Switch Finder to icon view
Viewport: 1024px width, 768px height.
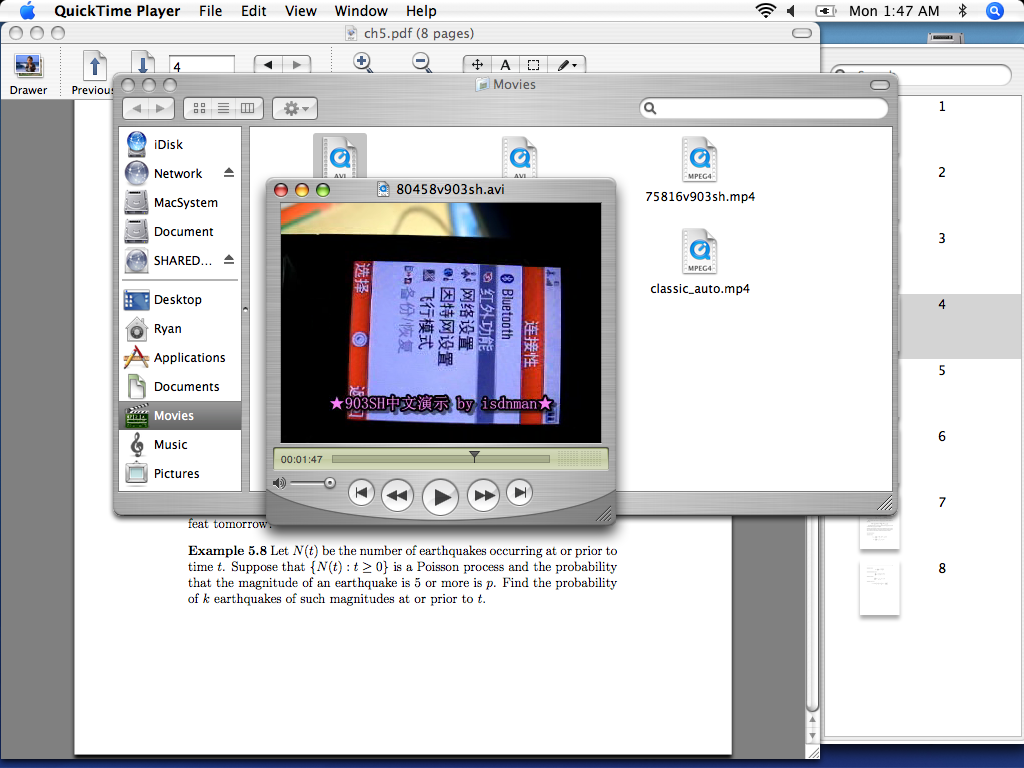point(199,108)
